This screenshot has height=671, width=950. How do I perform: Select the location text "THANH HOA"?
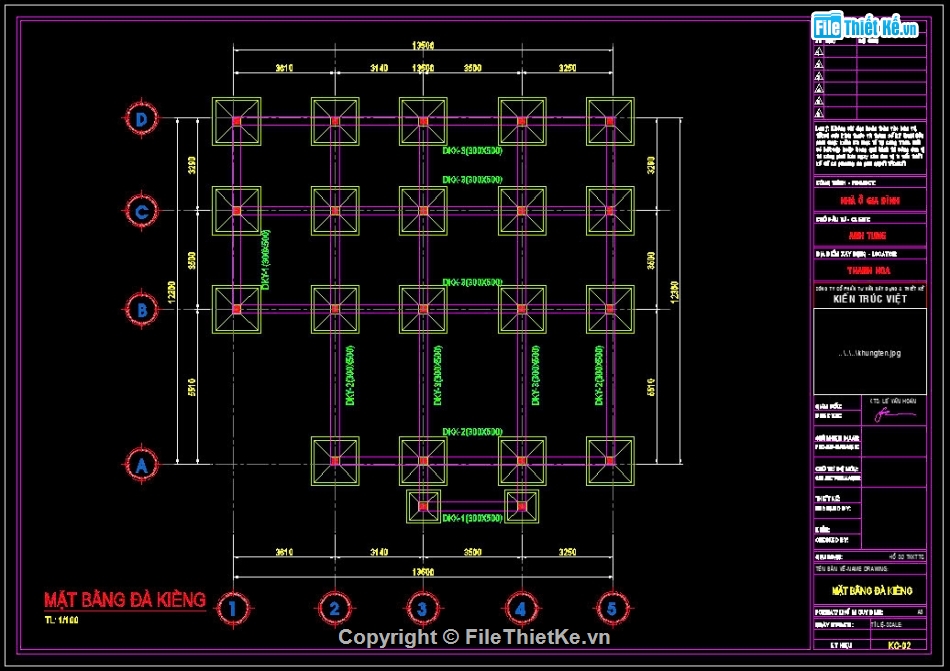click(x=869, y=271)
